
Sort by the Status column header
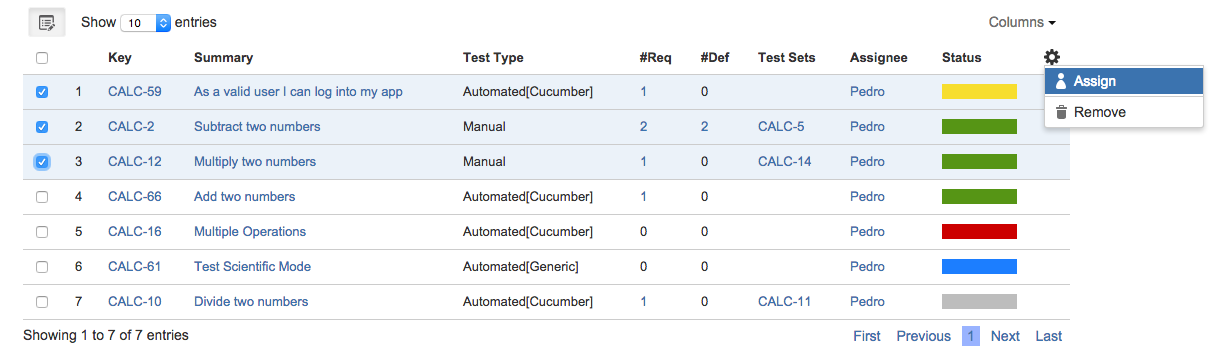(962, 58)
